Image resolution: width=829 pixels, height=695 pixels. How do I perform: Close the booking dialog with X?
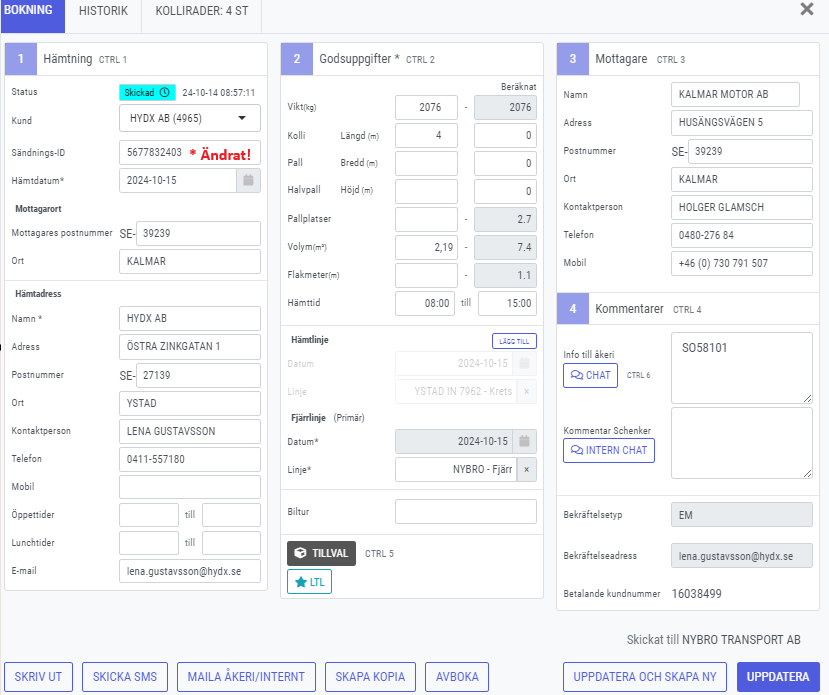[x=806, y=9]
